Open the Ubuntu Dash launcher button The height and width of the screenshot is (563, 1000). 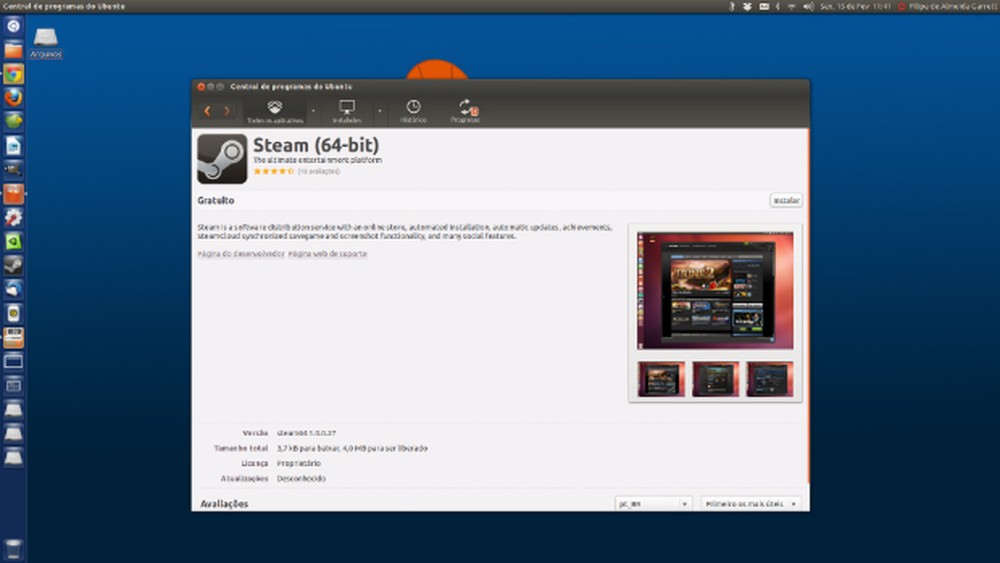pos(13,26)
